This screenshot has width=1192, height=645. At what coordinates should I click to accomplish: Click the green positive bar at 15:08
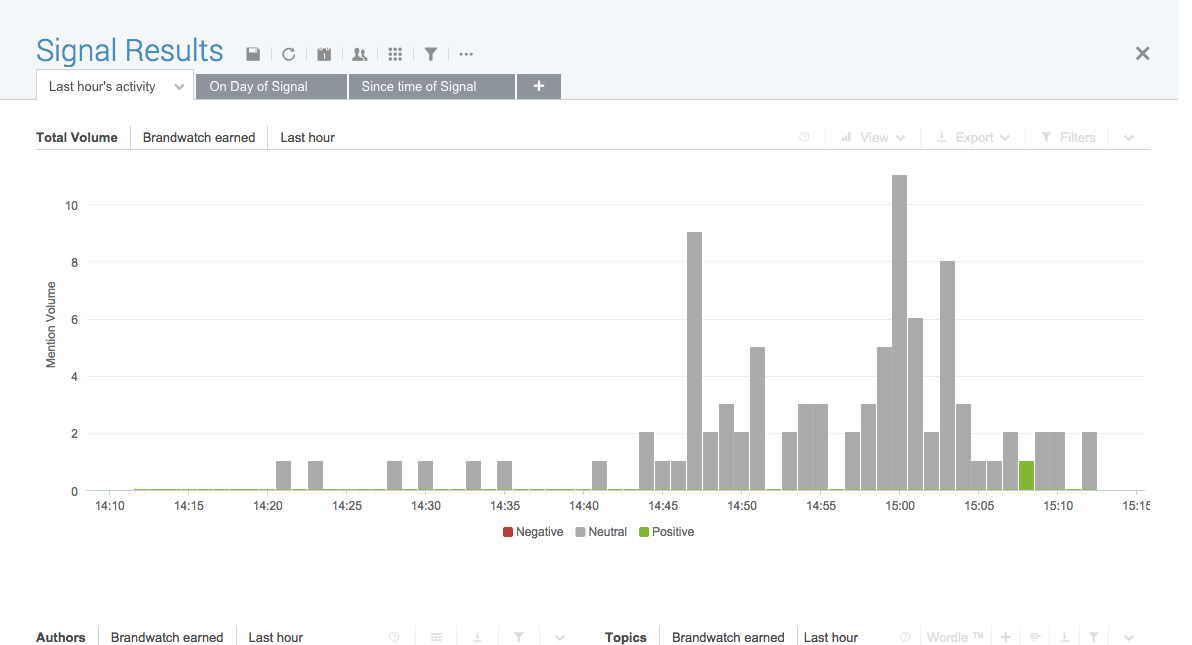pos(1026,476)
